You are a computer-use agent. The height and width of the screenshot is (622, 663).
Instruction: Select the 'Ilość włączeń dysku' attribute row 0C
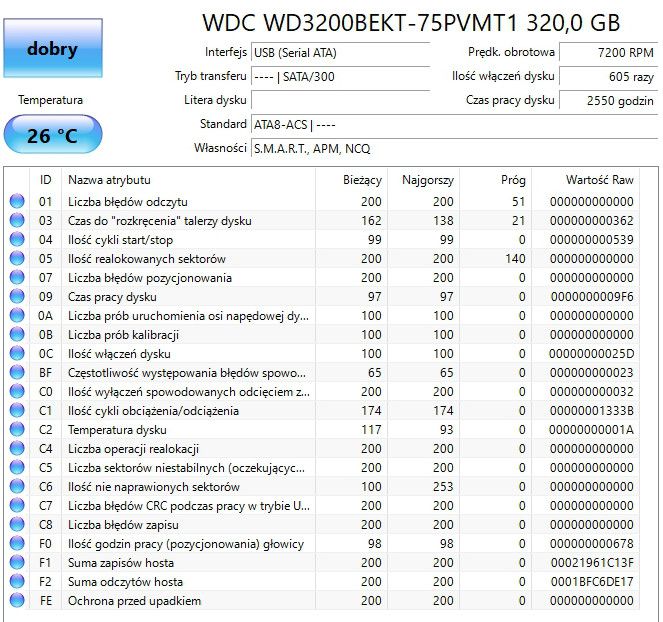coord(321,353)
